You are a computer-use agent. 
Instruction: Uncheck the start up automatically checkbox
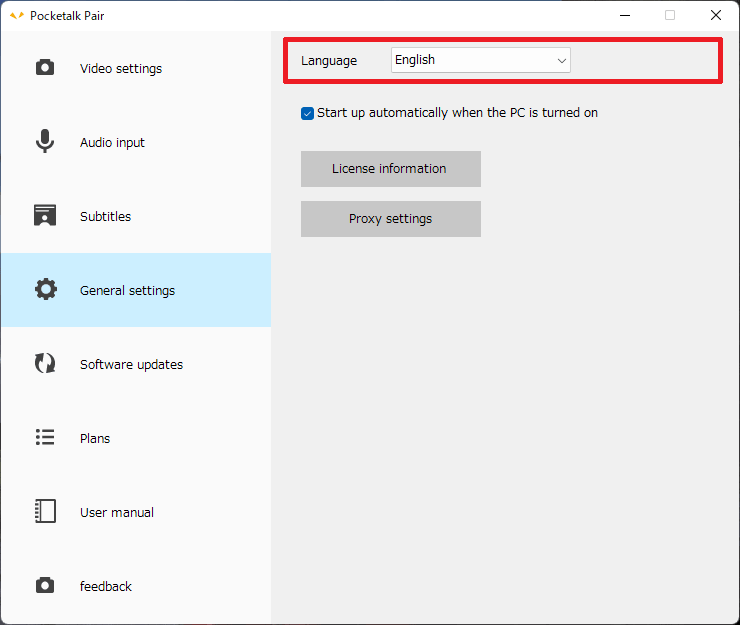(308, 113)
